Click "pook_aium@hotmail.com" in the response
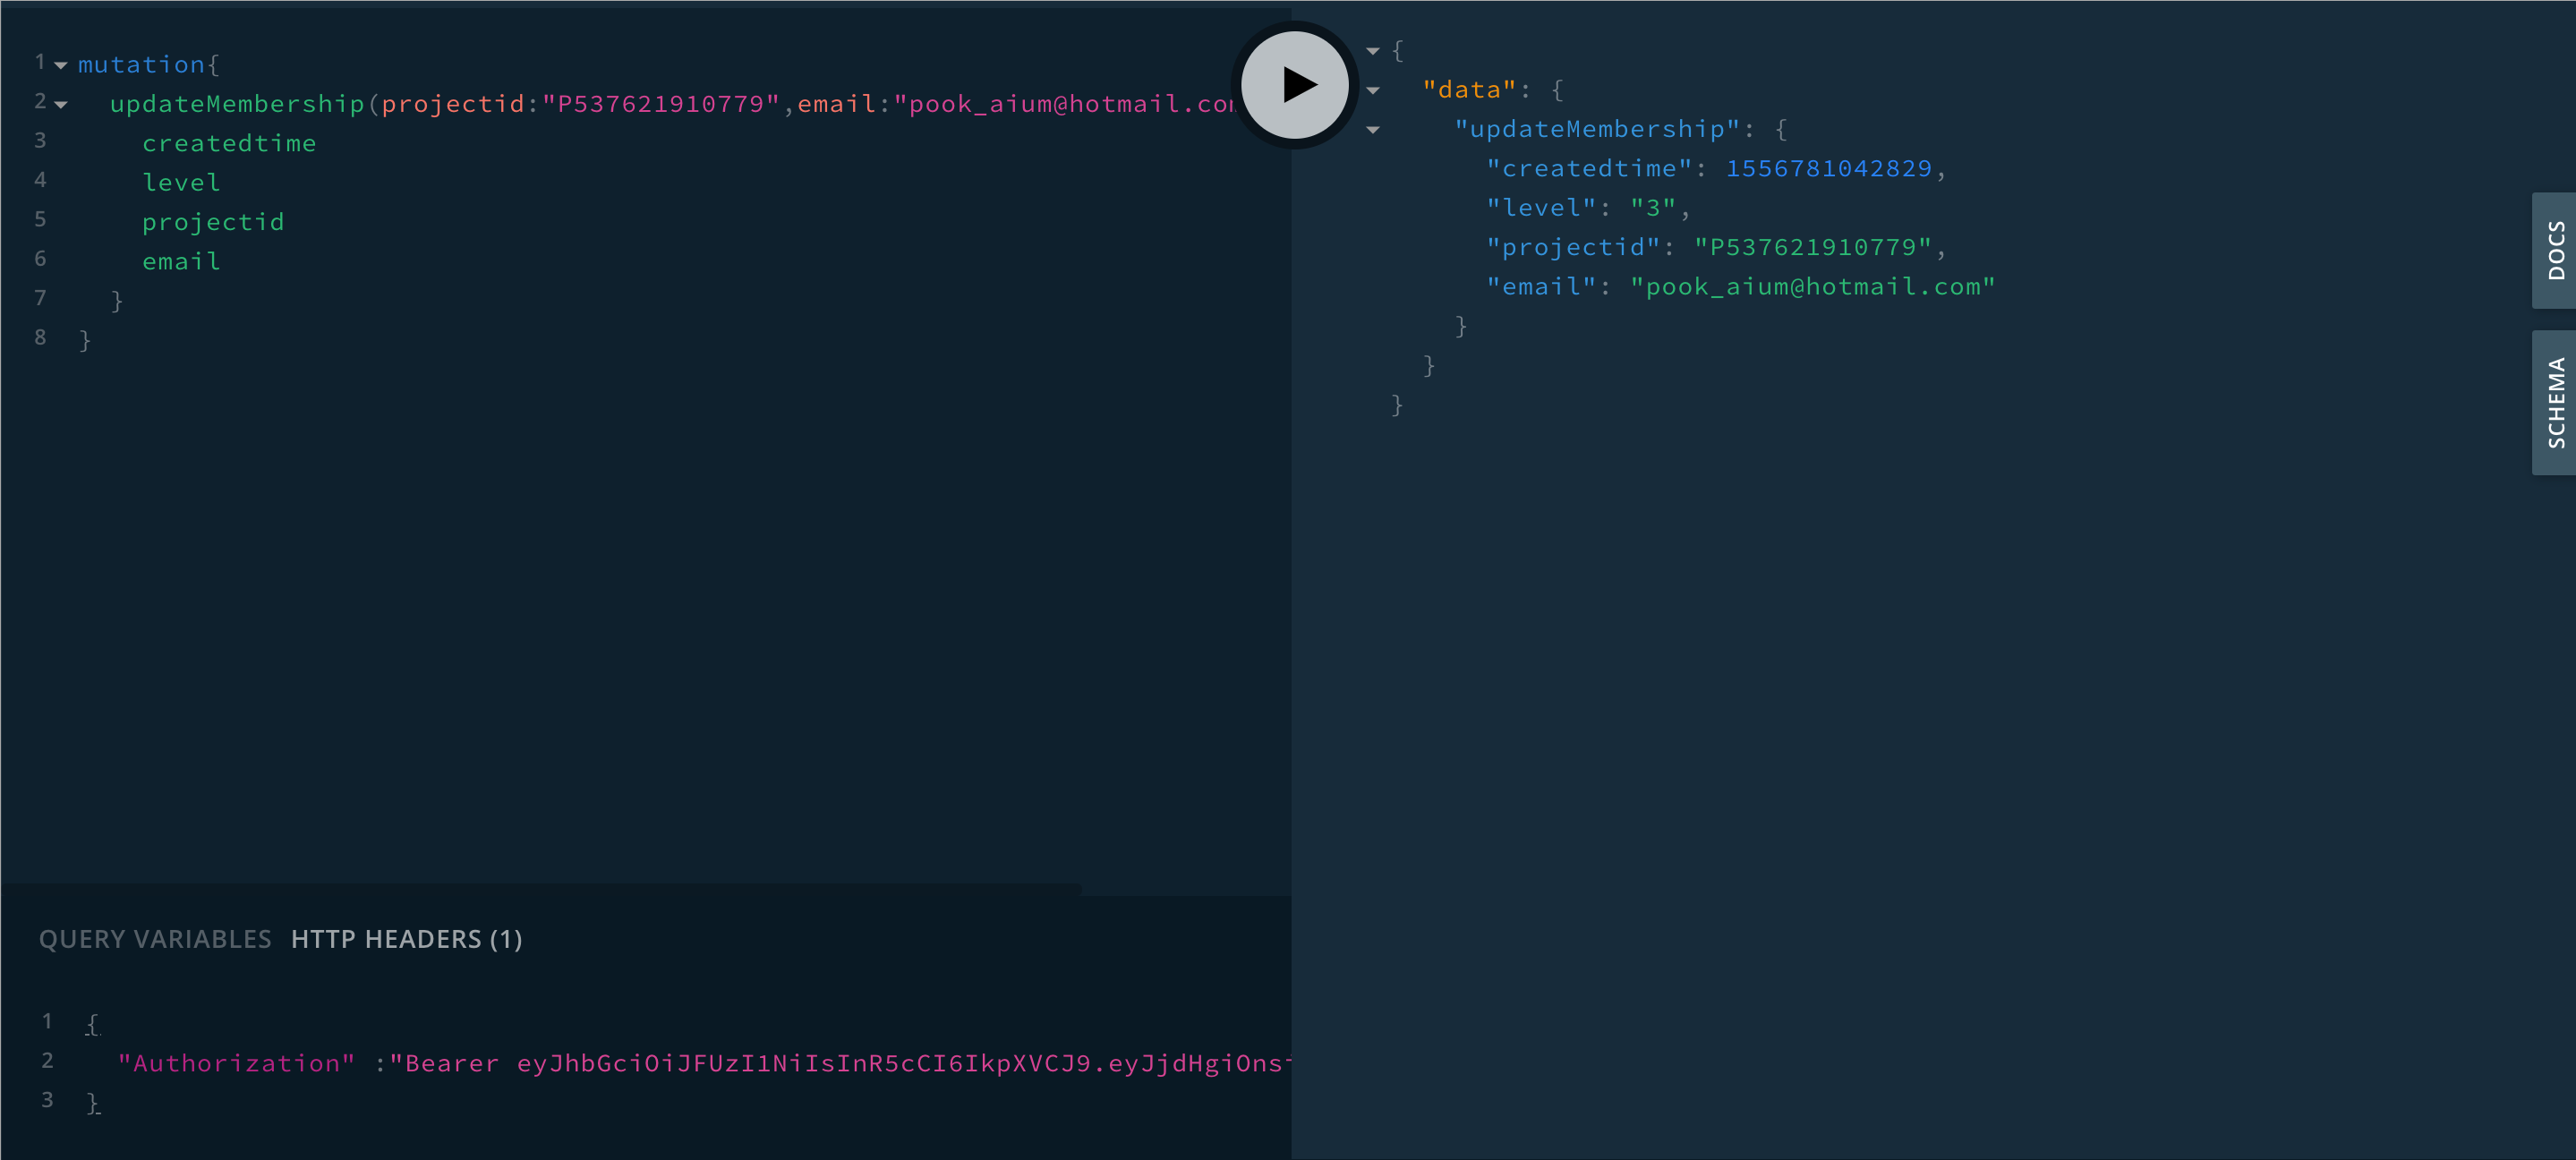Screen dimensions: 2576x1160 click(1813, 287)
